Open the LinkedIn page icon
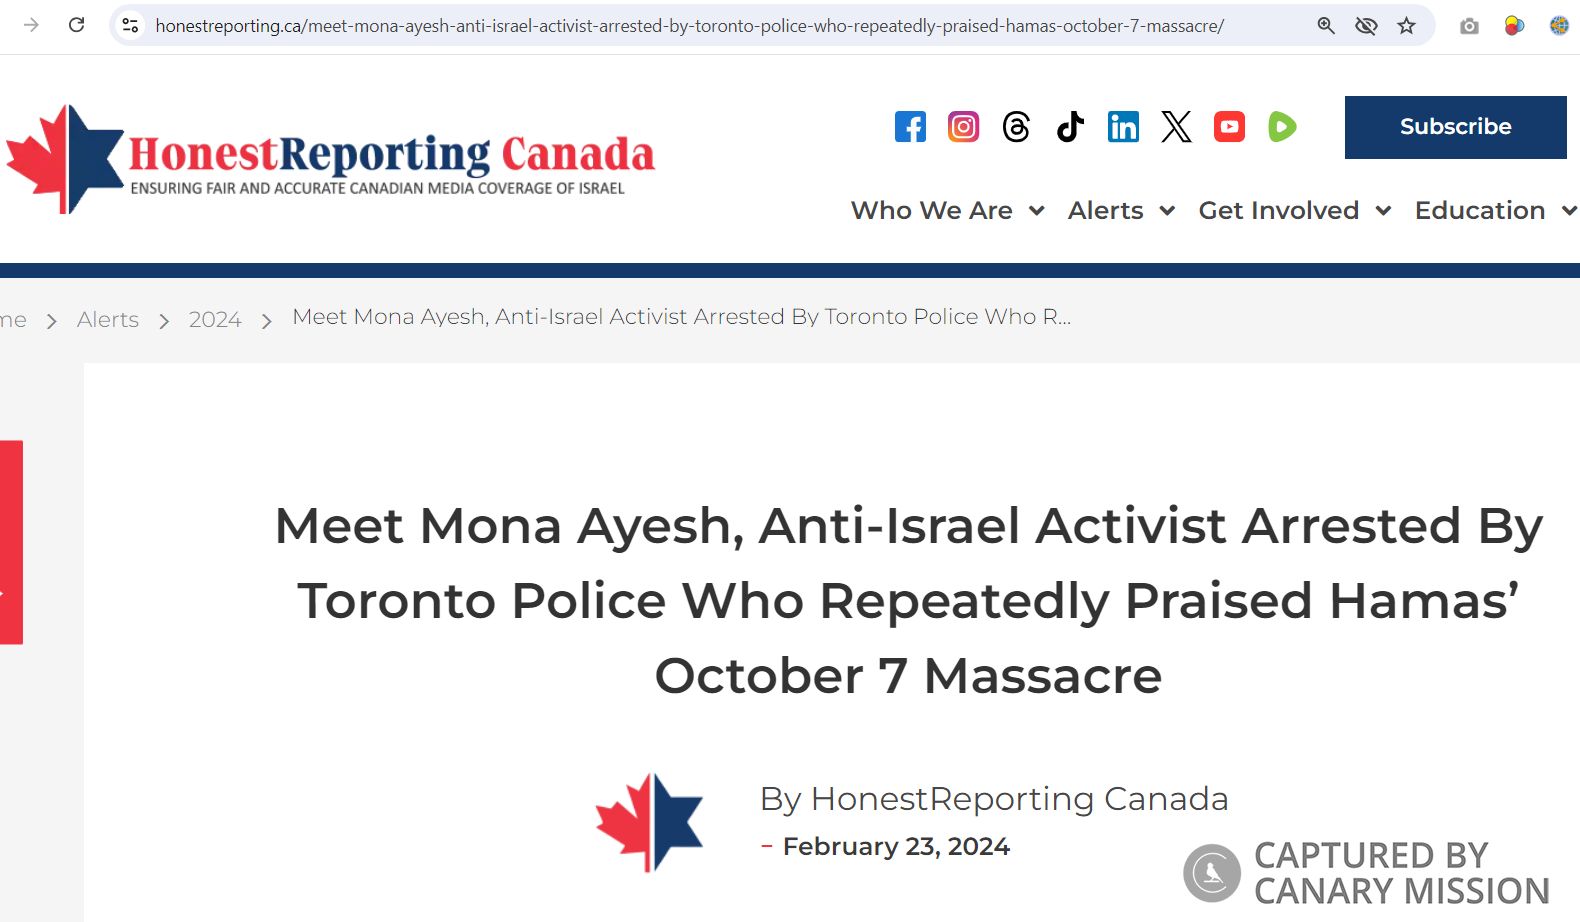Image resolution: width=1580 pixels, height=922 pixels. point(1123,127)
